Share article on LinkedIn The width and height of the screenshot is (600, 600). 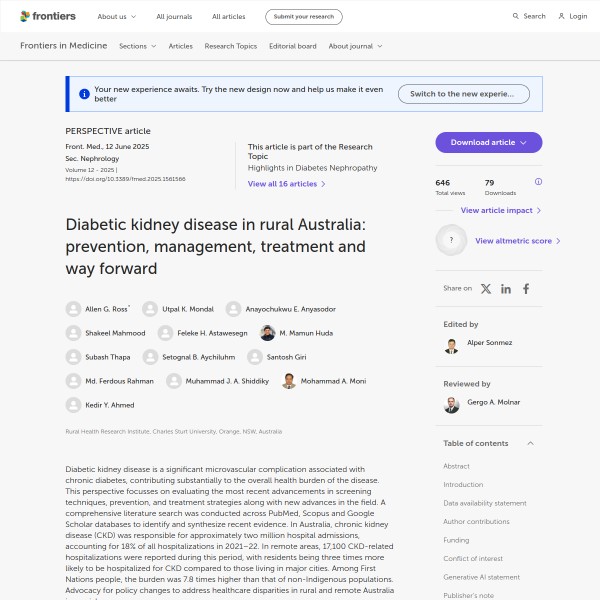point(506,288)
